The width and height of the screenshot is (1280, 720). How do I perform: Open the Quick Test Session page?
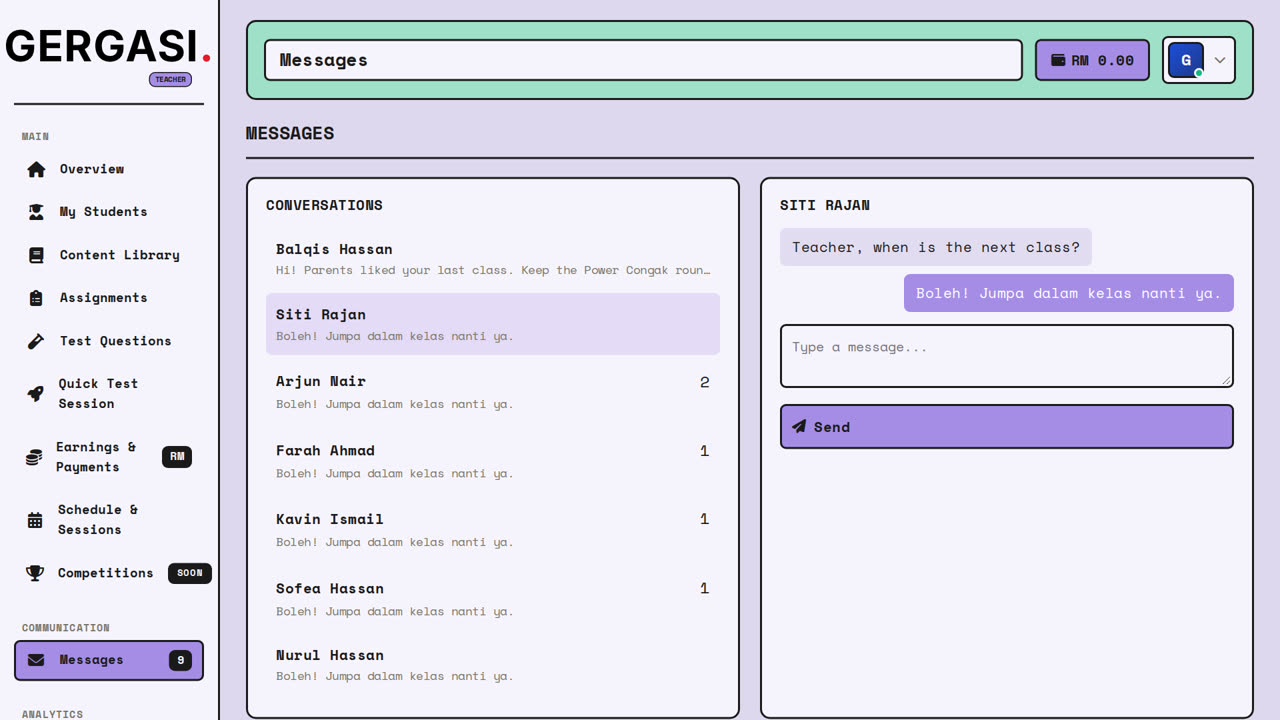(109, 394)
